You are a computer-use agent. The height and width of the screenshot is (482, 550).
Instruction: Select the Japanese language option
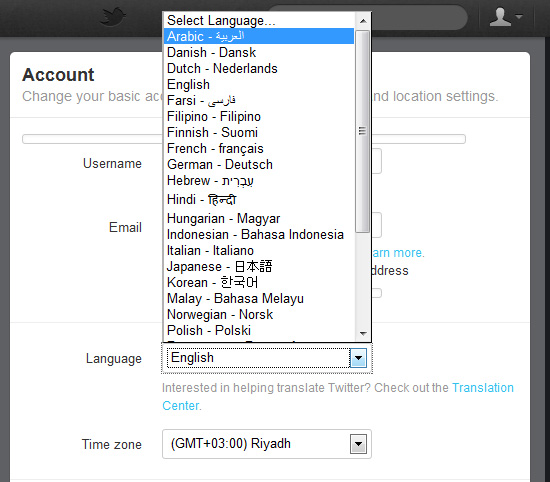pos(259,266)
